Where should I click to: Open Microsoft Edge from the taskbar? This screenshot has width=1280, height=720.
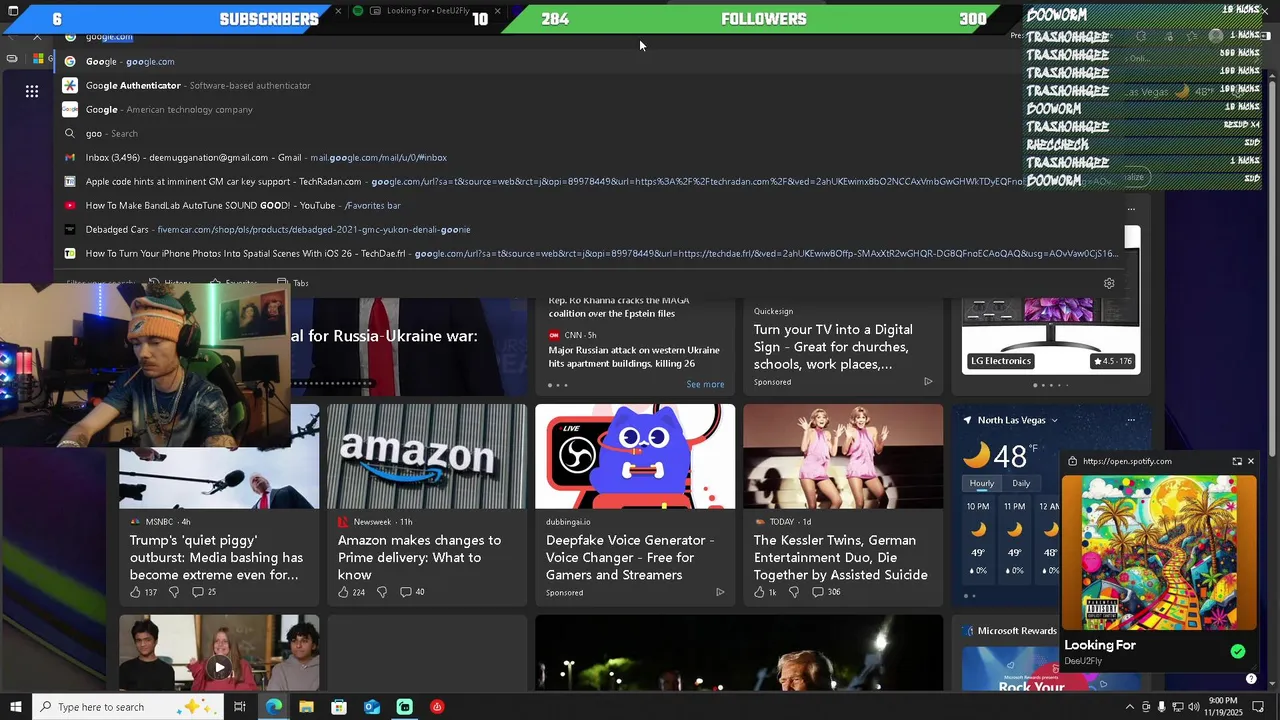coord(273,707)
